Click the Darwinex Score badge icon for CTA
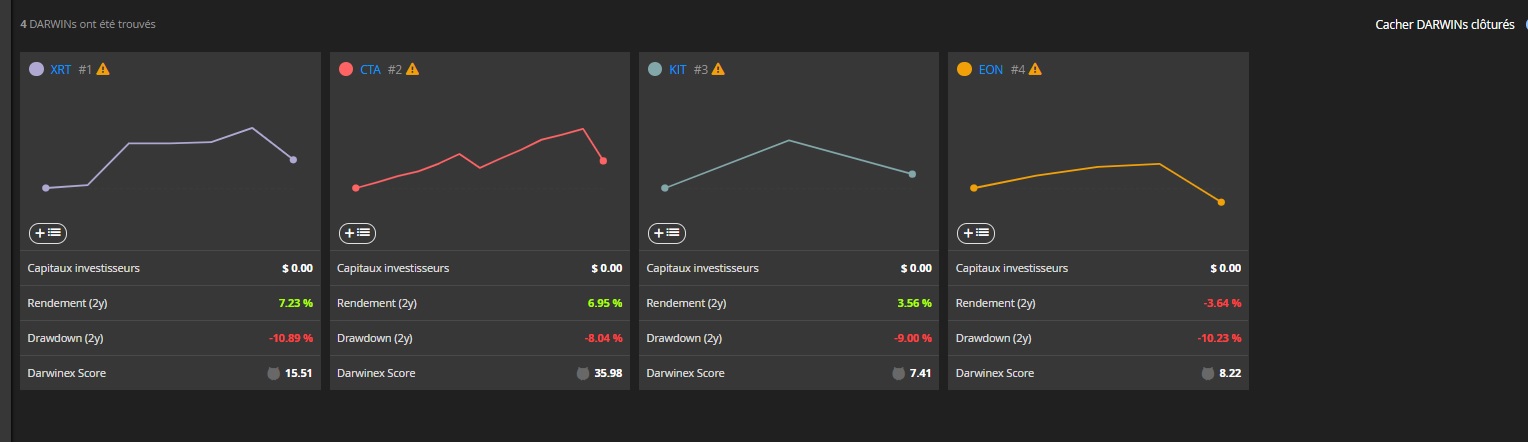The width and height of the screenshot is (1528, 442). coord(583,373)
